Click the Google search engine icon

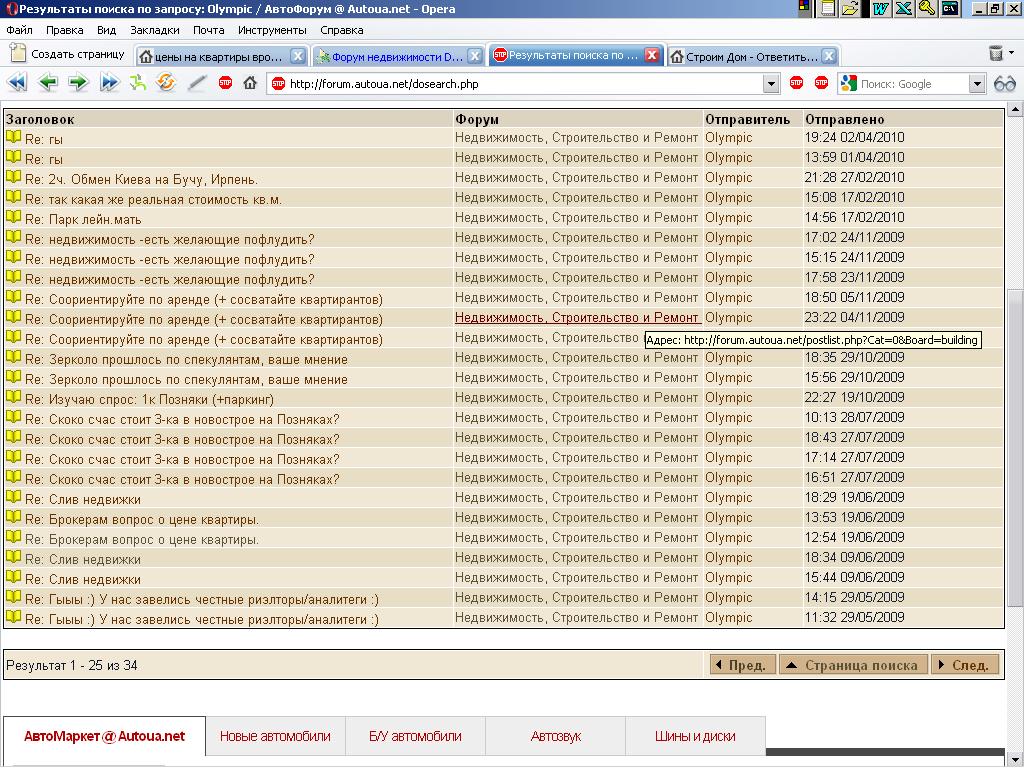point(848,84)
